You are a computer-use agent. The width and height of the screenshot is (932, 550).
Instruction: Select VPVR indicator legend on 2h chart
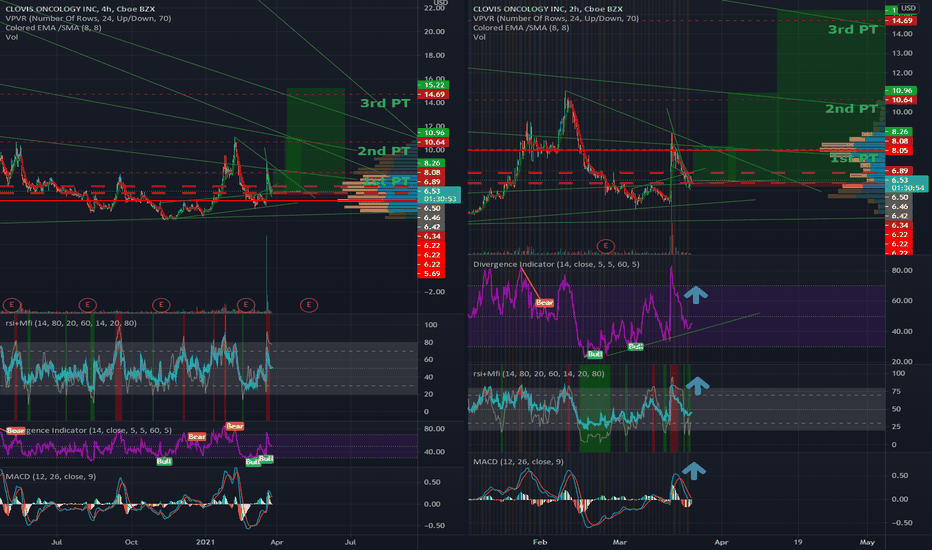[x=556, y=18]
